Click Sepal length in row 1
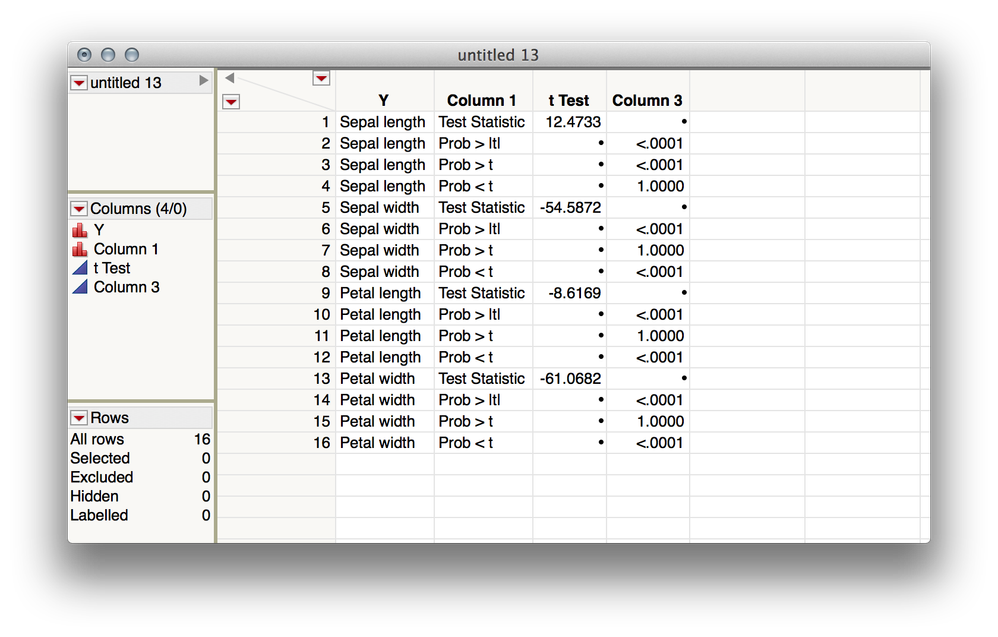The width and height of the screenshot is (998, 637). point(383,122)
